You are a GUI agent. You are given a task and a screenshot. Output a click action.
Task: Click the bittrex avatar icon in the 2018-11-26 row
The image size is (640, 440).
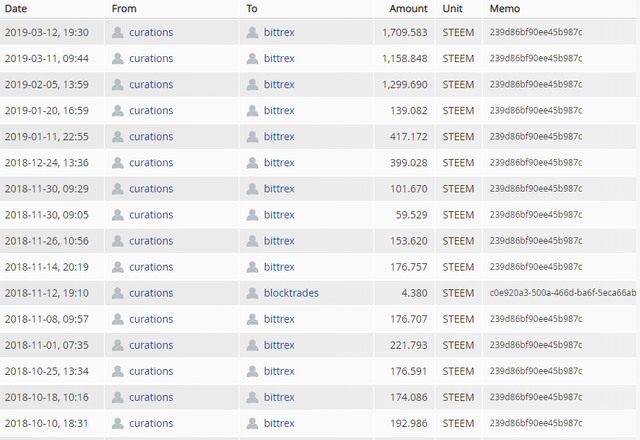click(252, 241)
